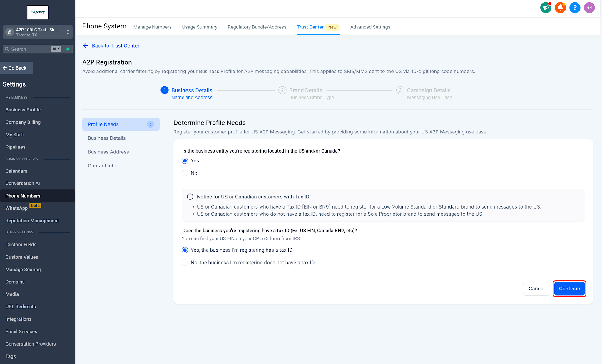Open the blue help question-mark icon

click(575, 7)
